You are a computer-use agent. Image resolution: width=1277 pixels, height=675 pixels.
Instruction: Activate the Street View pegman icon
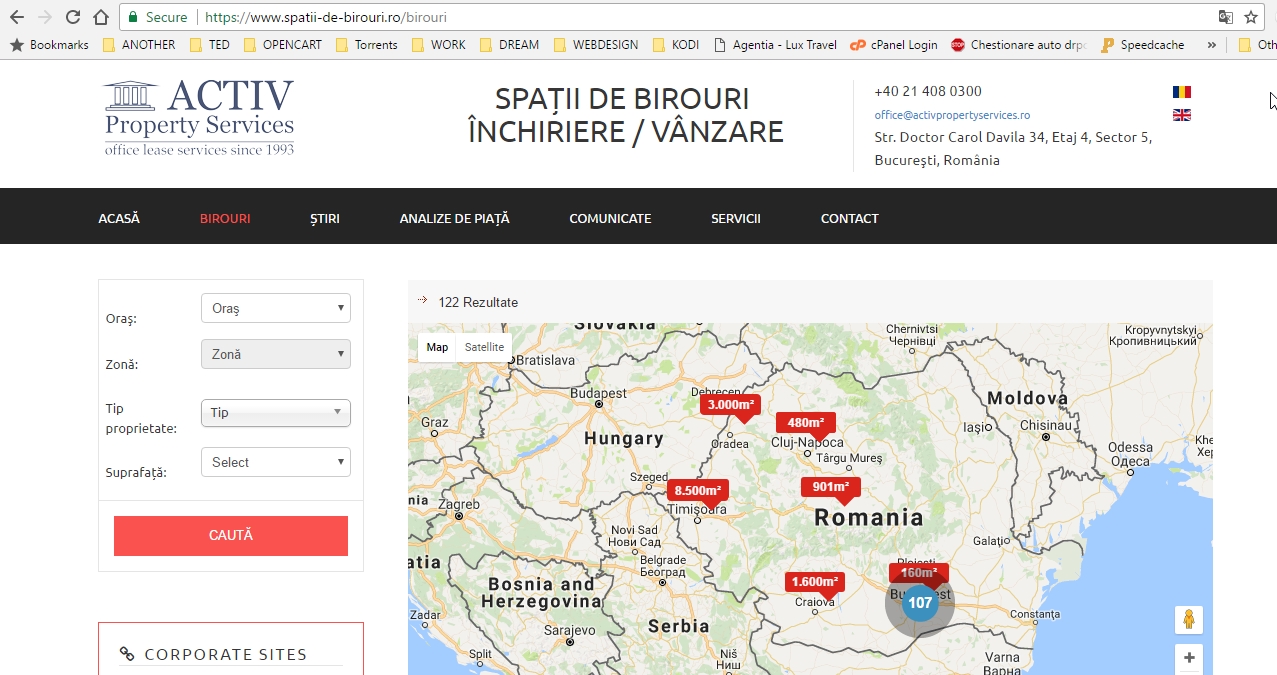point(1189,620)
